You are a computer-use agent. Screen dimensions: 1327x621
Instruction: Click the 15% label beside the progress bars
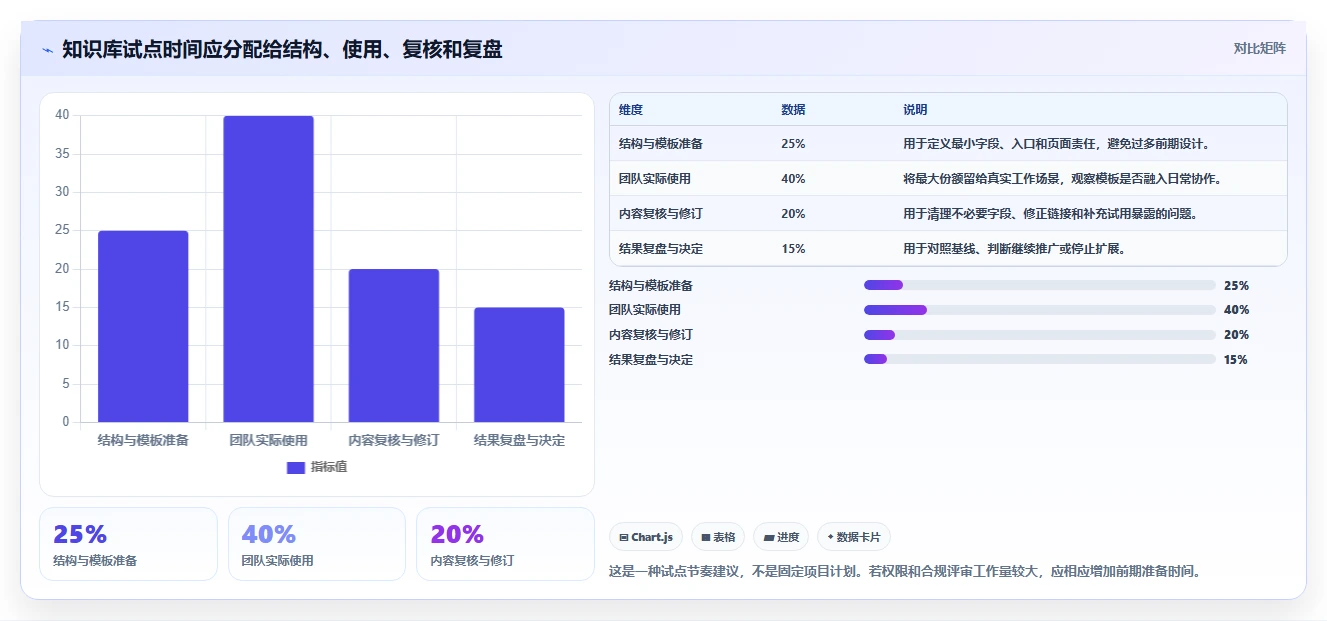[x=1236, y=359]
